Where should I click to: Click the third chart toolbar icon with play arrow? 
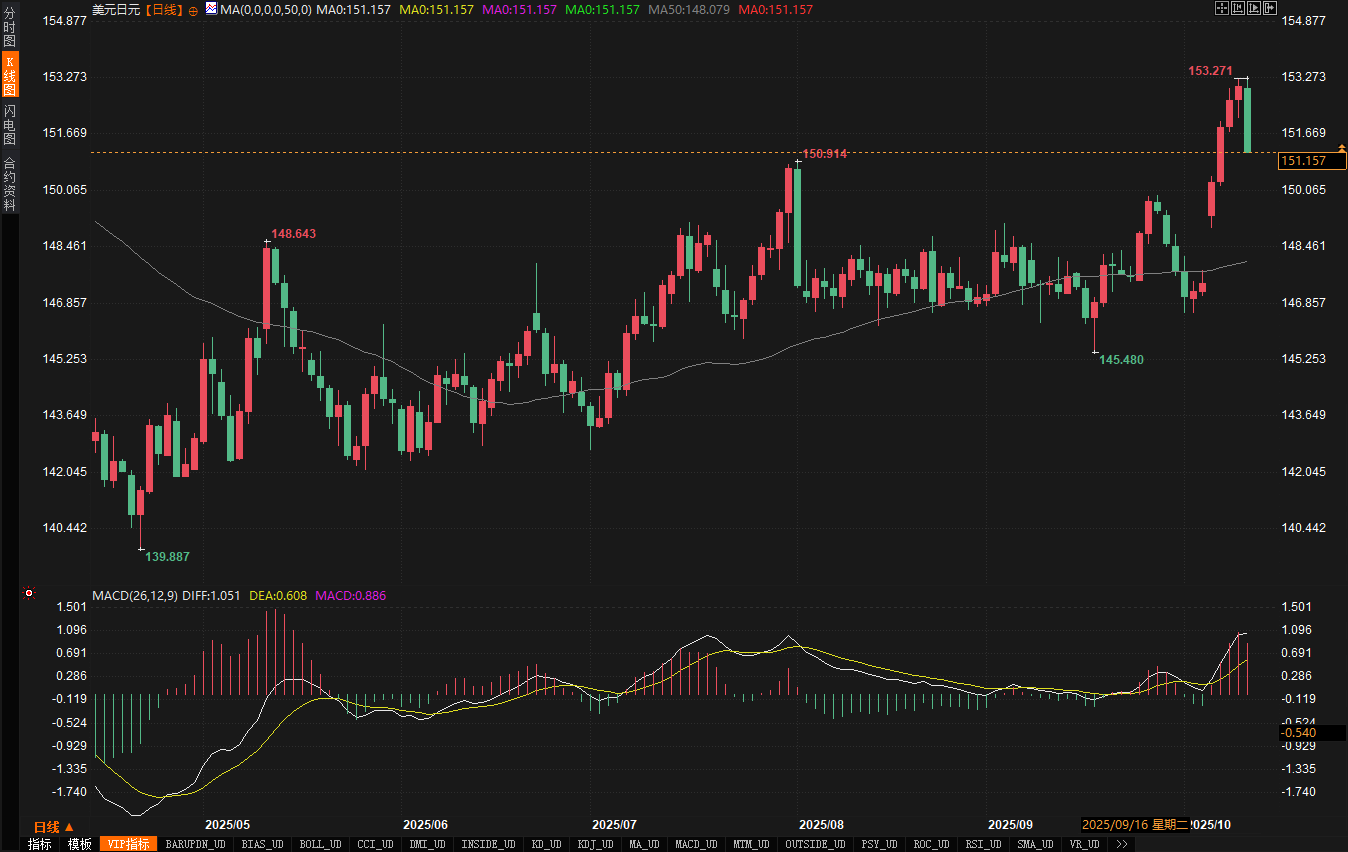tap(1254, 8)
